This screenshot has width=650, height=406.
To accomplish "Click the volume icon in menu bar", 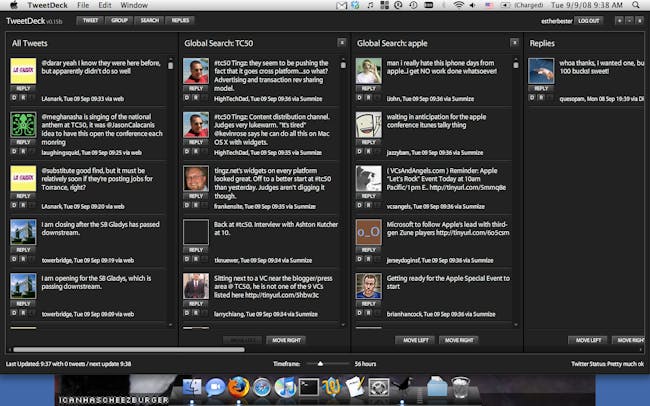I will click(473, 5).
